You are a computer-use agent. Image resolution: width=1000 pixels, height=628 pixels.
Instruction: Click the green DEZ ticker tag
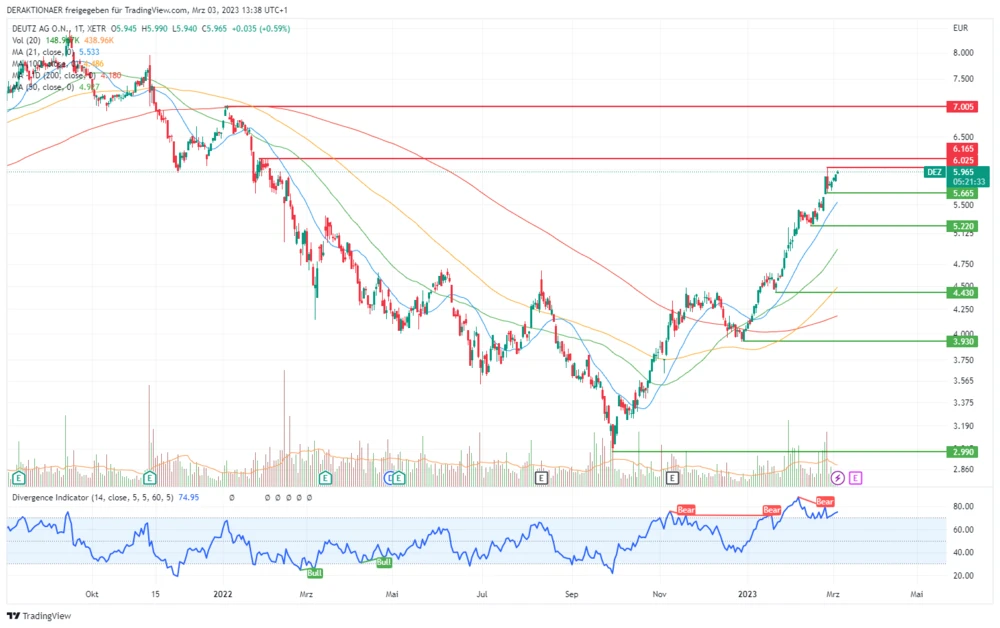pyautogui.click(x=934, y=172)
